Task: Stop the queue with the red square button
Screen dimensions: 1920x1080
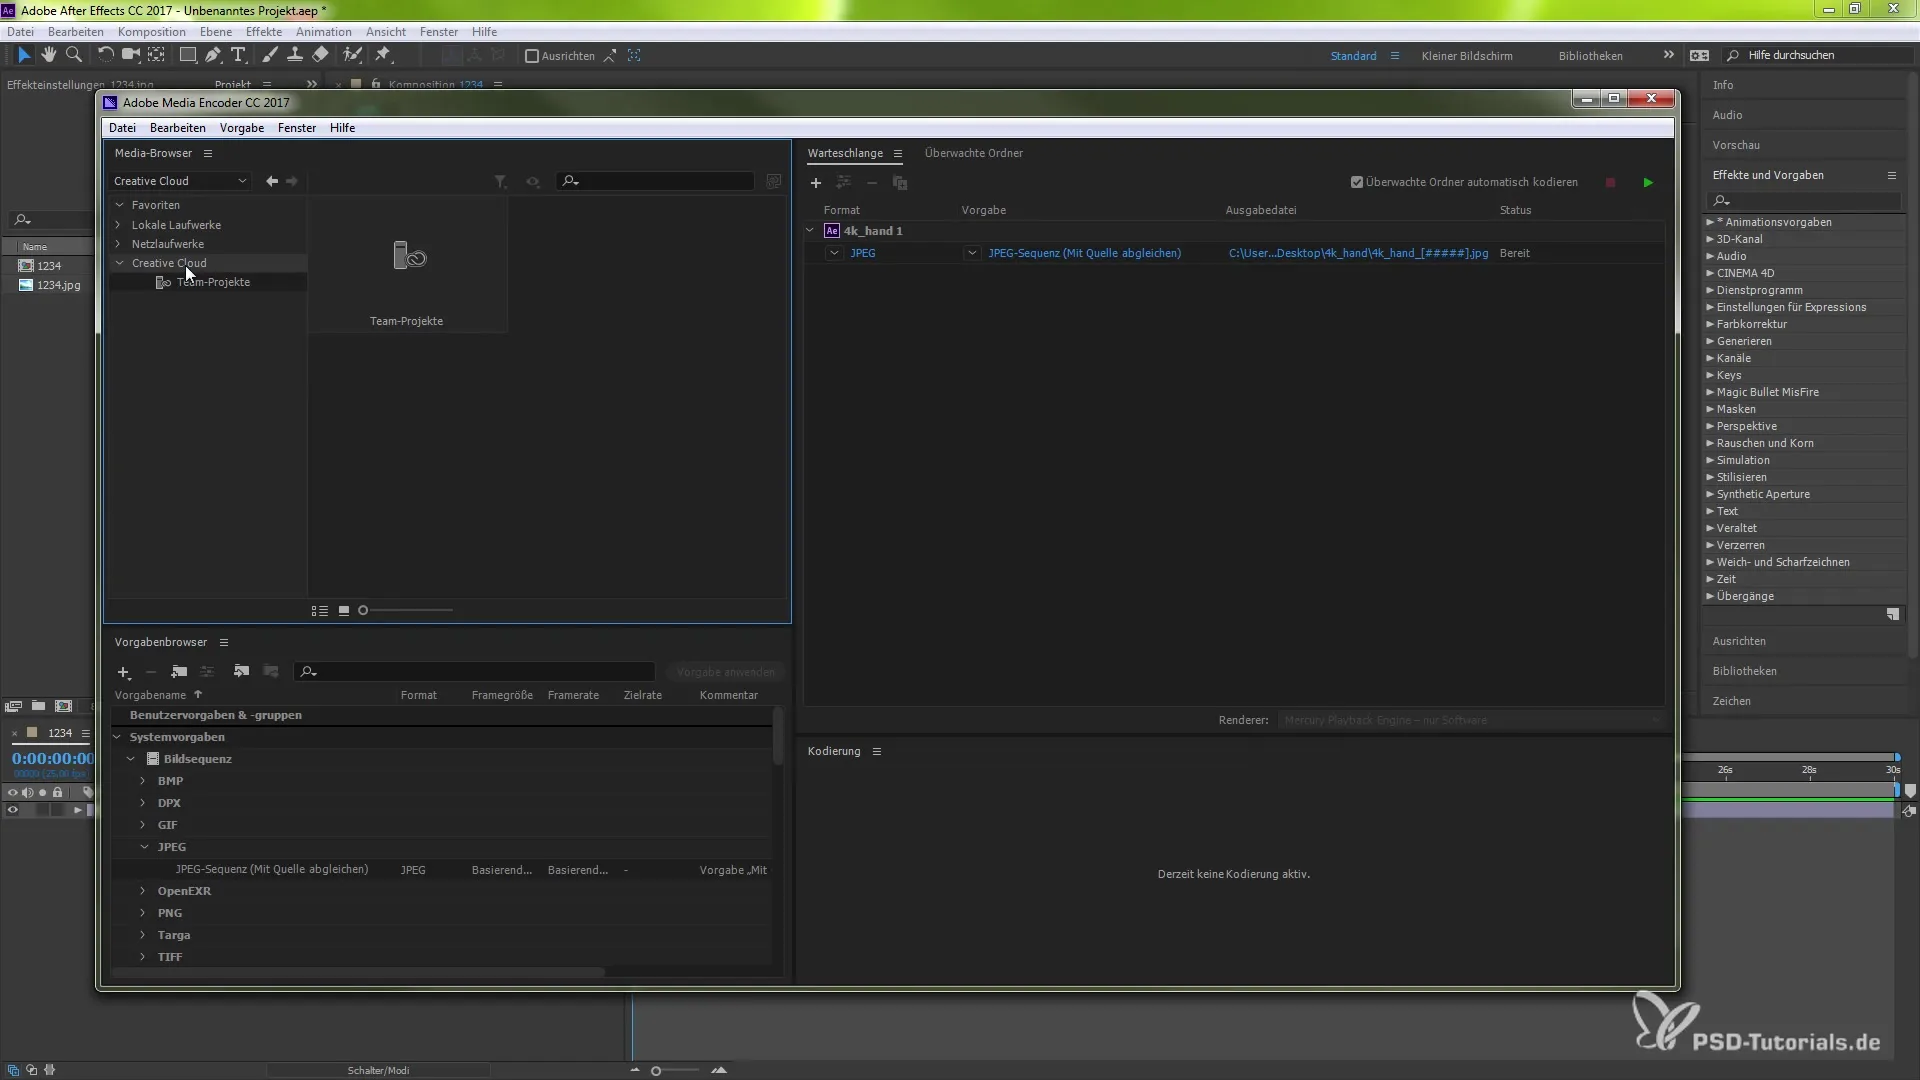Action: click(x=1610, y=183)
